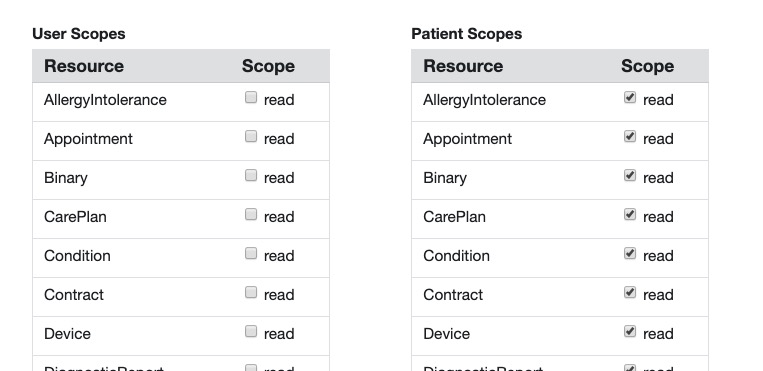Click Scope header in Patient Scopes table
763x371 pixels.
coord(647,66)
